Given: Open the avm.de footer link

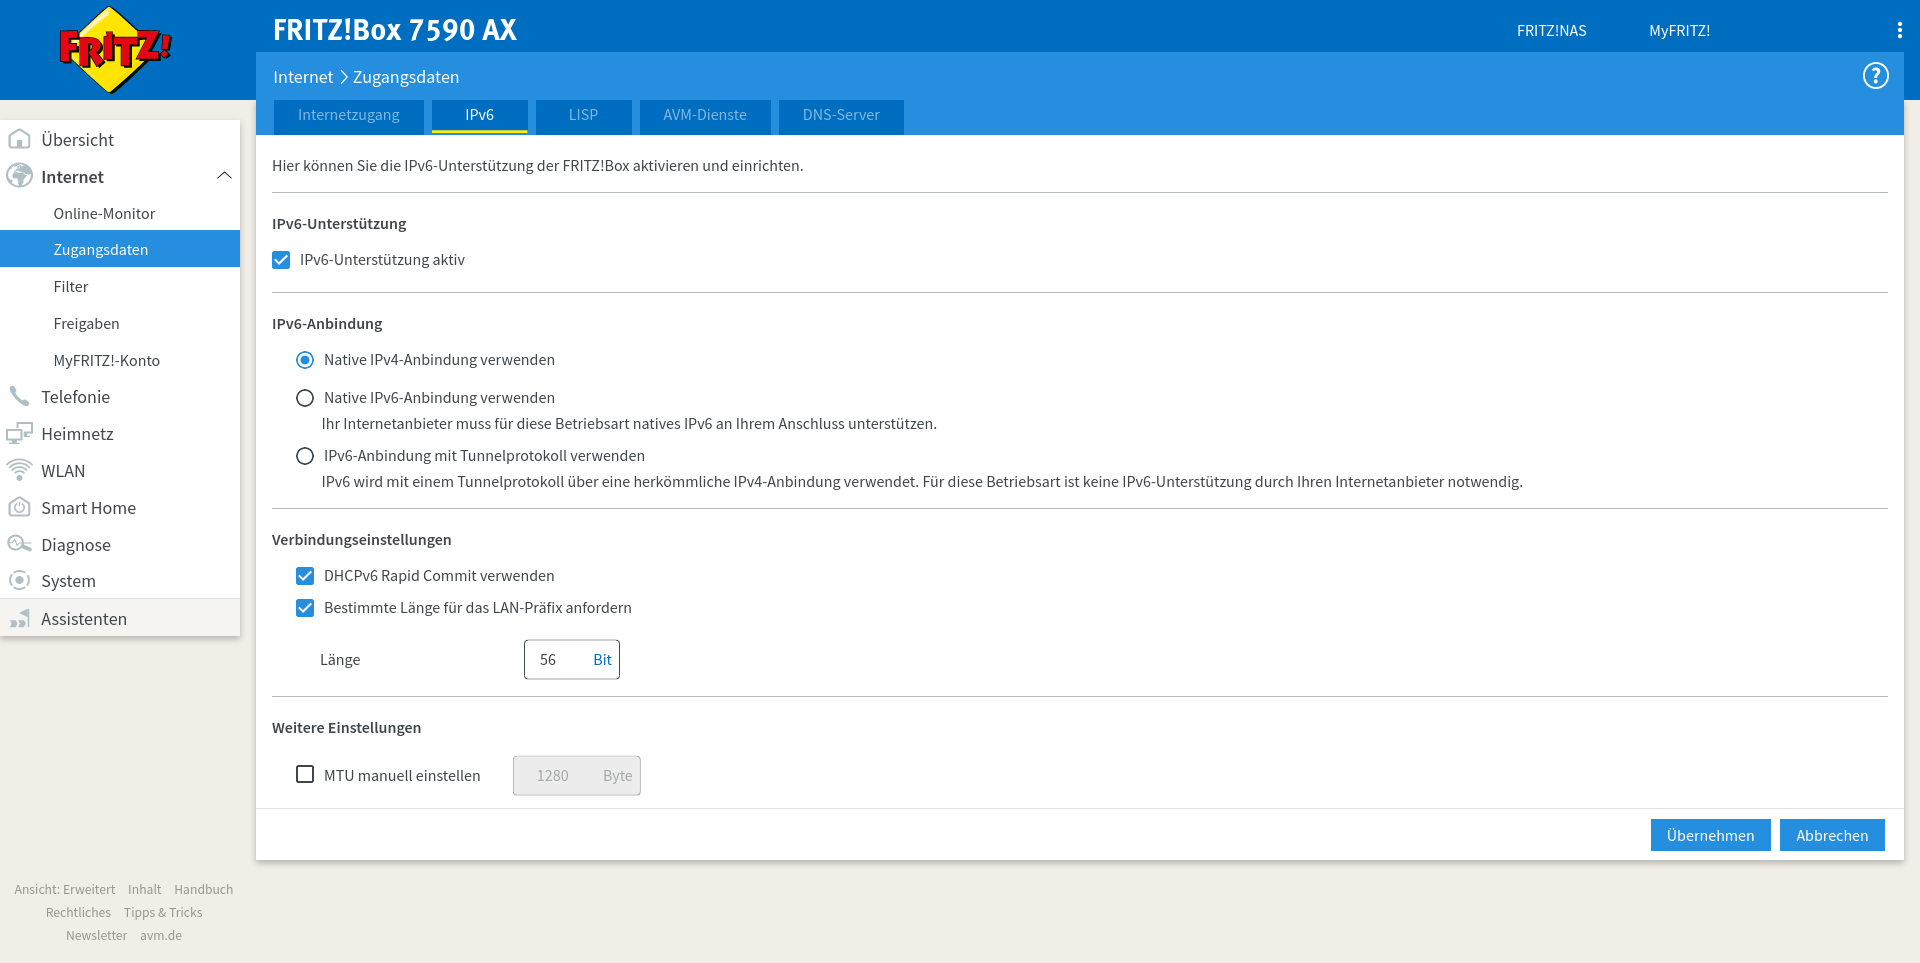Looking at the screenshot, I should [161, 935].
